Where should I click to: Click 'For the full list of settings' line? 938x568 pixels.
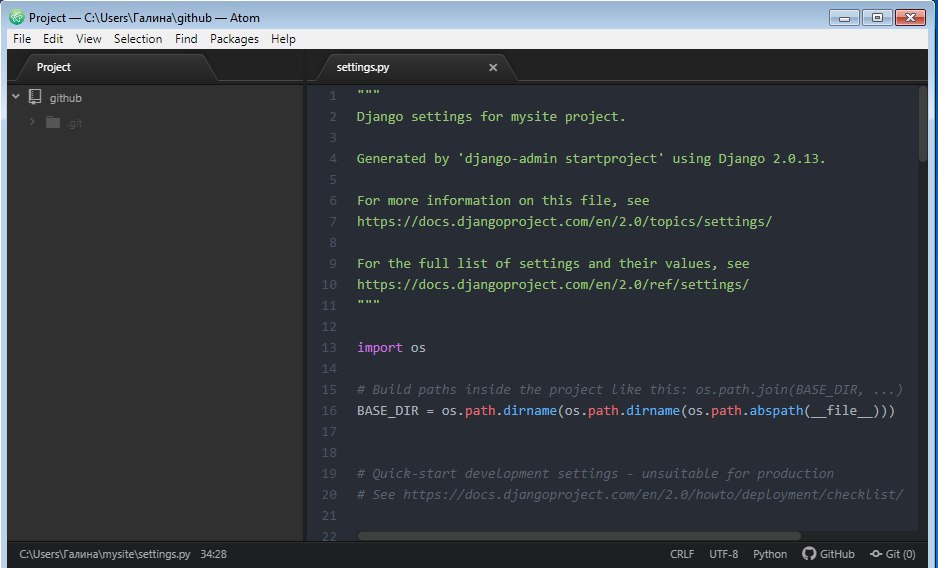tap(553, 264)
